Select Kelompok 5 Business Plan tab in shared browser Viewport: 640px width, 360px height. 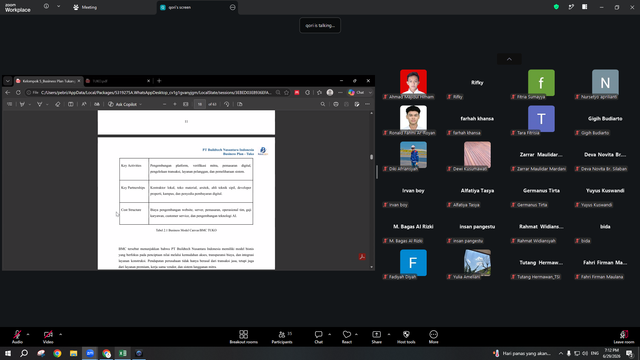[x=48, y=81]
